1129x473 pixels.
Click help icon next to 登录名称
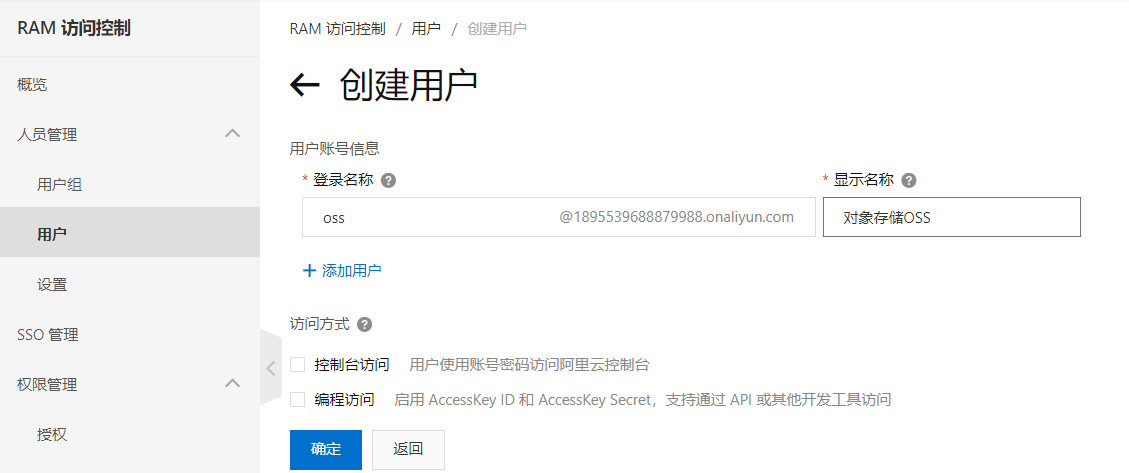388,180
